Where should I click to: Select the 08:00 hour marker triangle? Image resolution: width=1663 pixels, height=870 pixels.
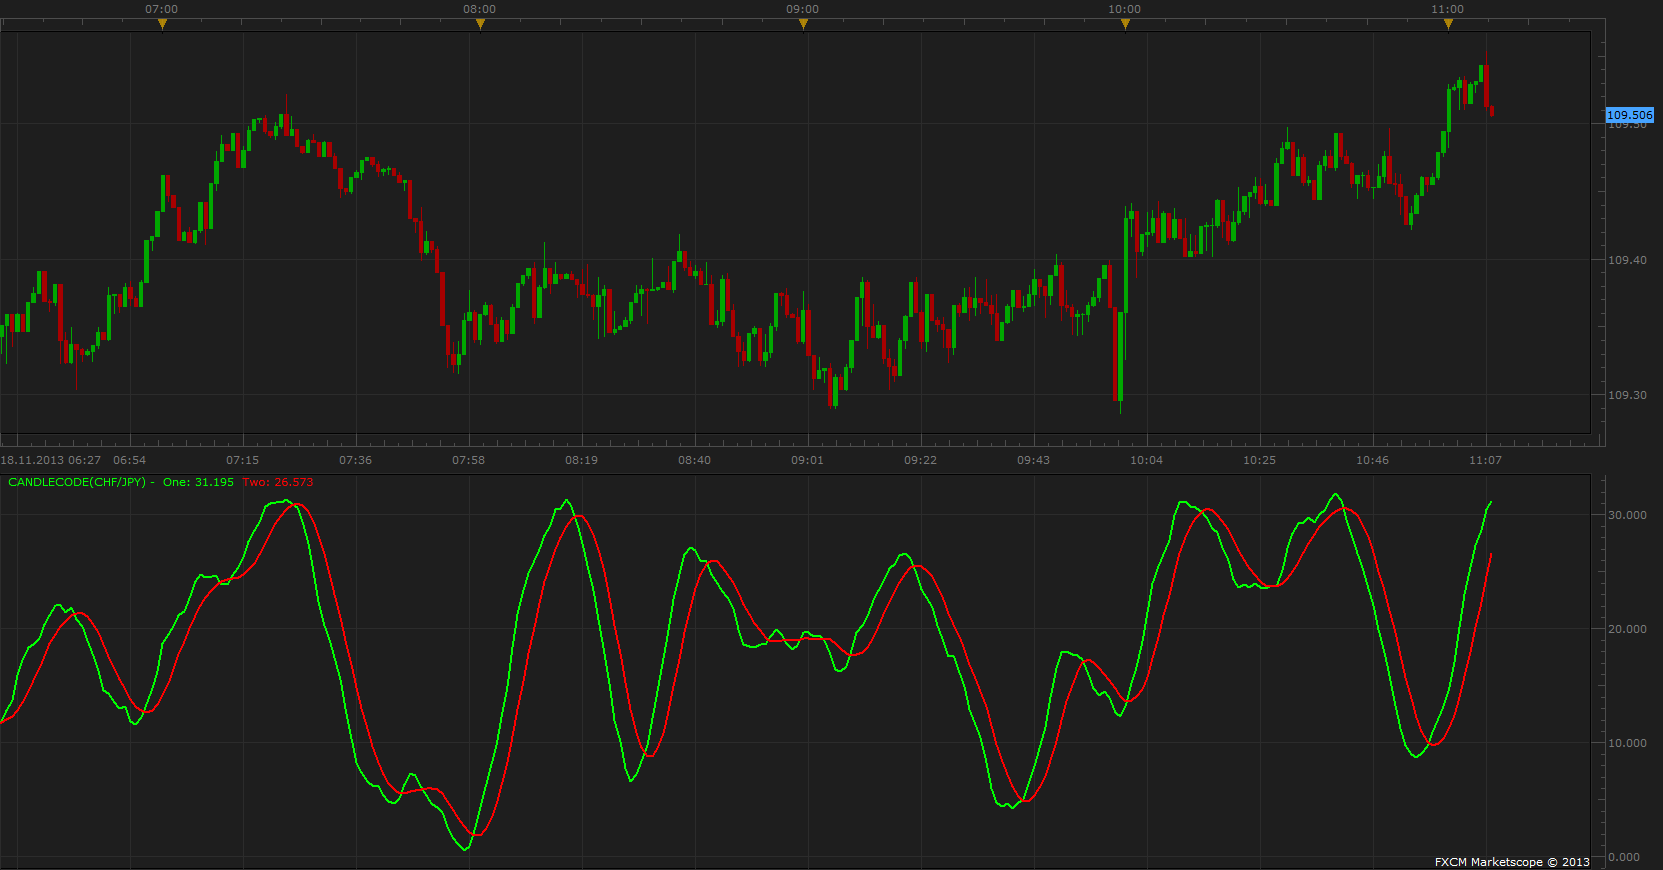[x=480, y=24]
